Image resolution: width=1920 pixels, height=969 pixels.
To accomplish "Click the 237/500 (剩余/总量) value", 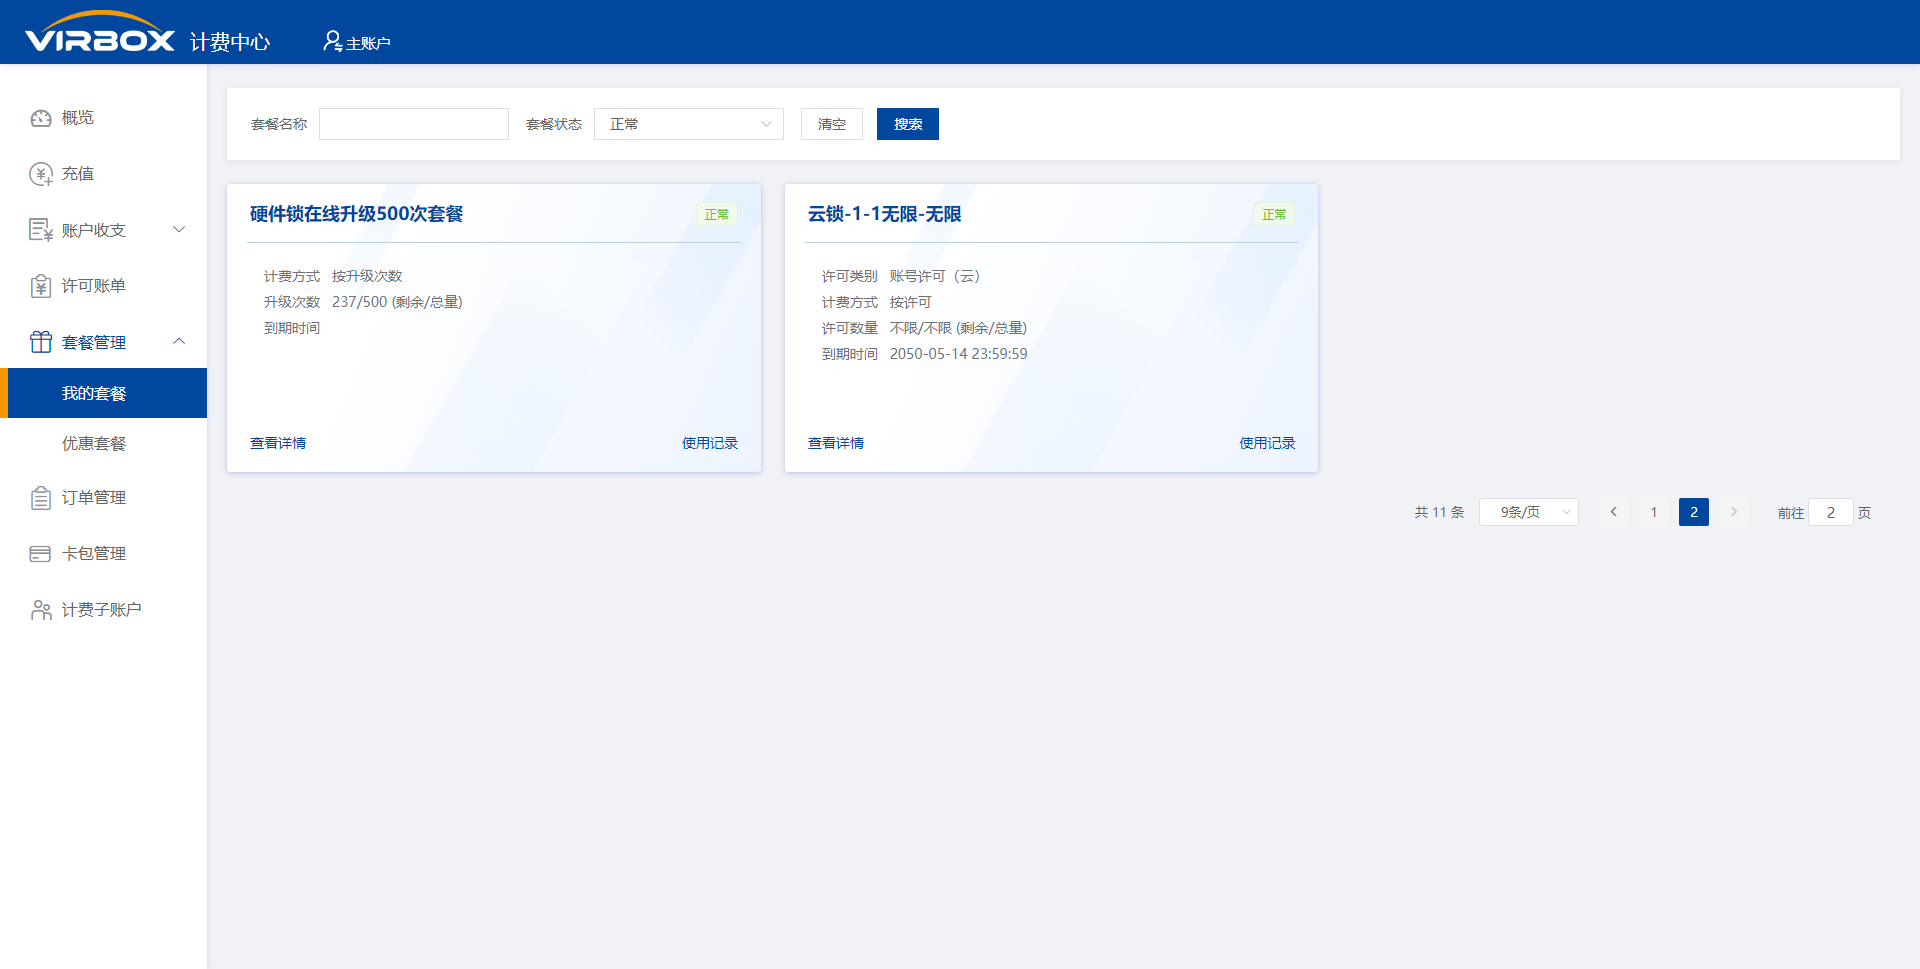I will tap(397, 302).
